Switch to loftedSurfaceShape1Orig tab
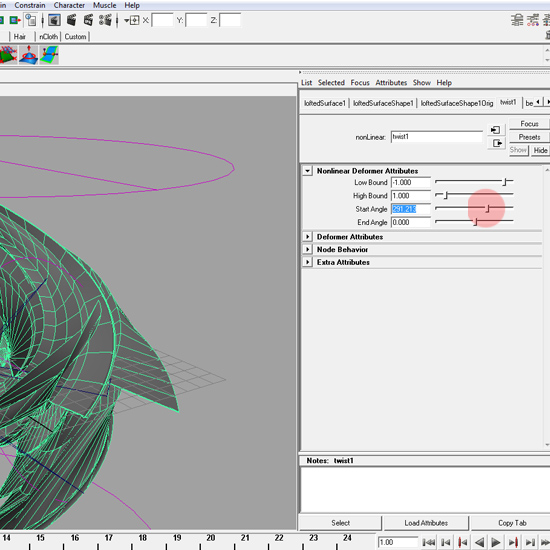The height and width of the screenshot is (550, 550). [x=457, y=103]
